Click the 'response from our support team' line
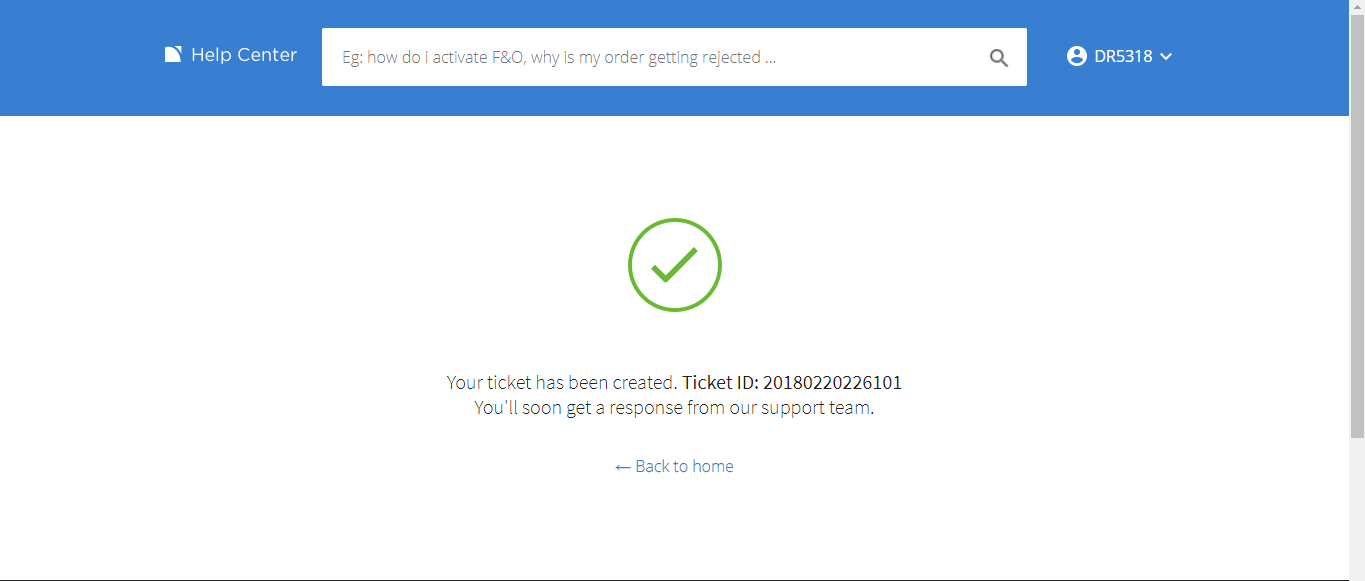This screenshot has height=581, width=1365. pos(674,408)
